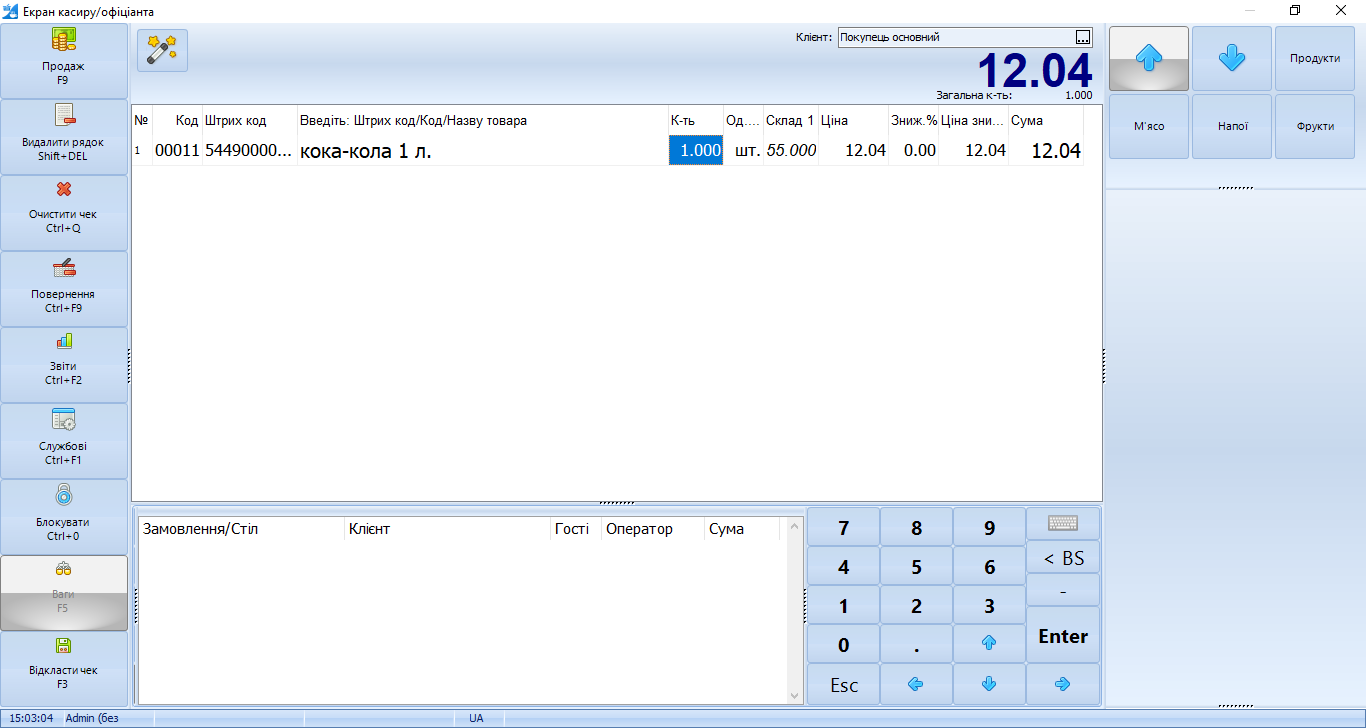
Task: Click numpad digit 6
Action: [990, 567]
